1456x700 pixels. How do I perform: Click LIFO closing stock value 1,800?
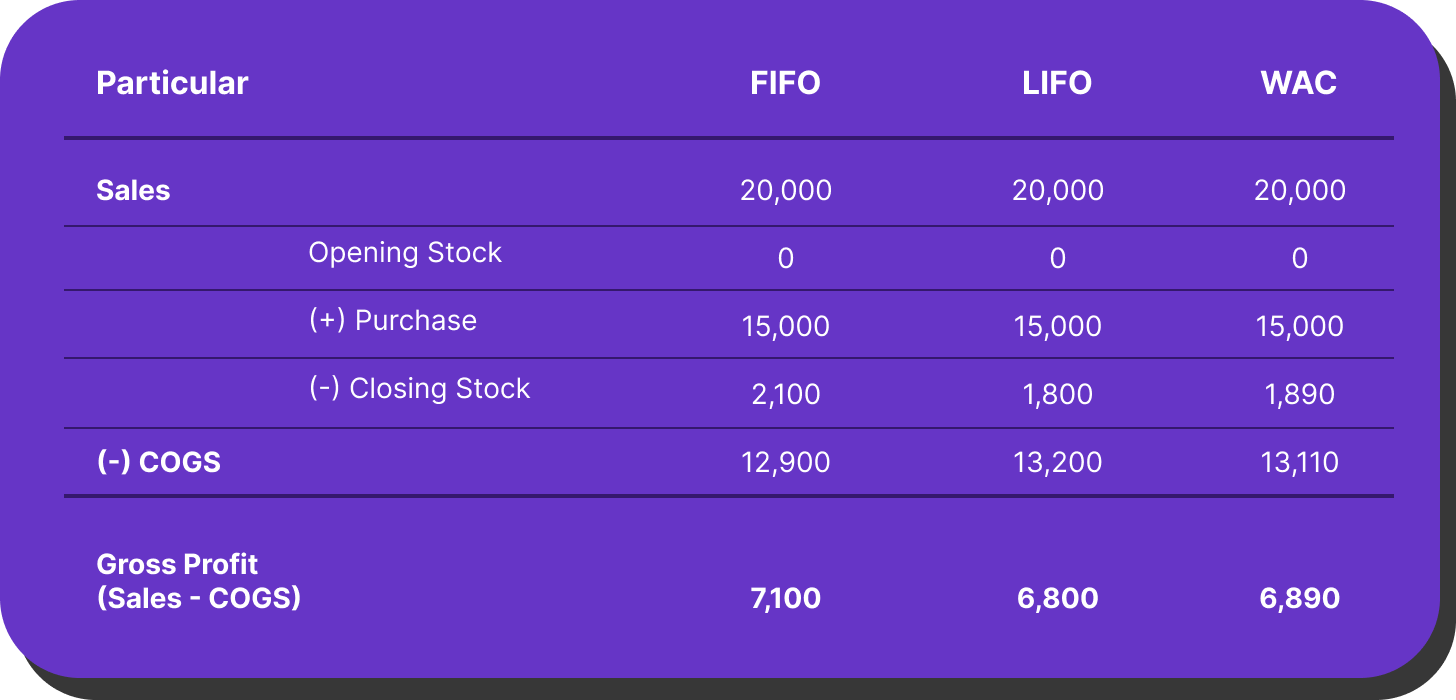(x=1057, y=394)
